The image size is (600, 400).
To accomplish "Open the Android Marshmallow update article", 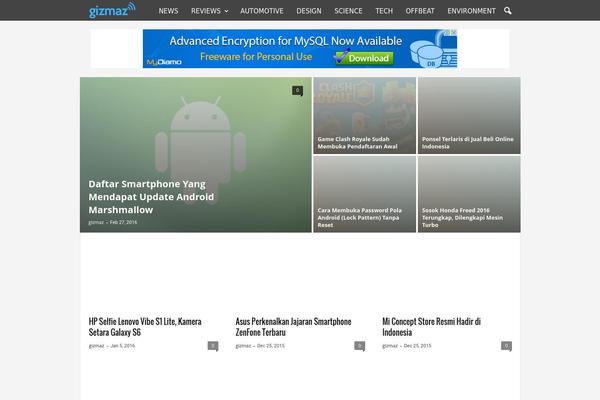I will [x=151, y=197].
